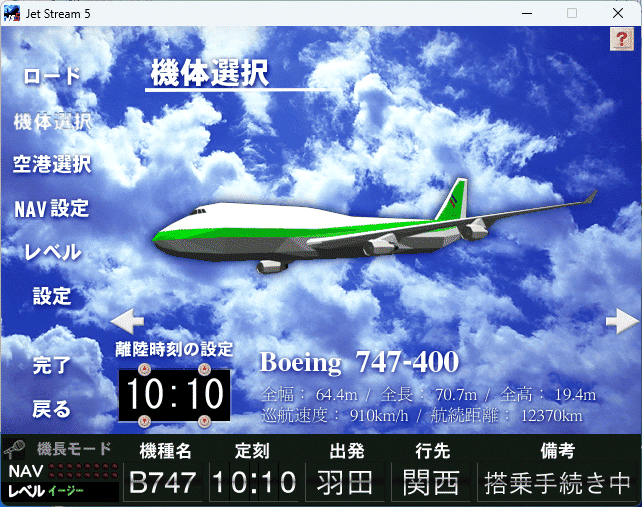Image resolution: width=642 pixels, height=507 pixels.
Task: Click 羽田 departure airport on board
Action: pos(345,482)
